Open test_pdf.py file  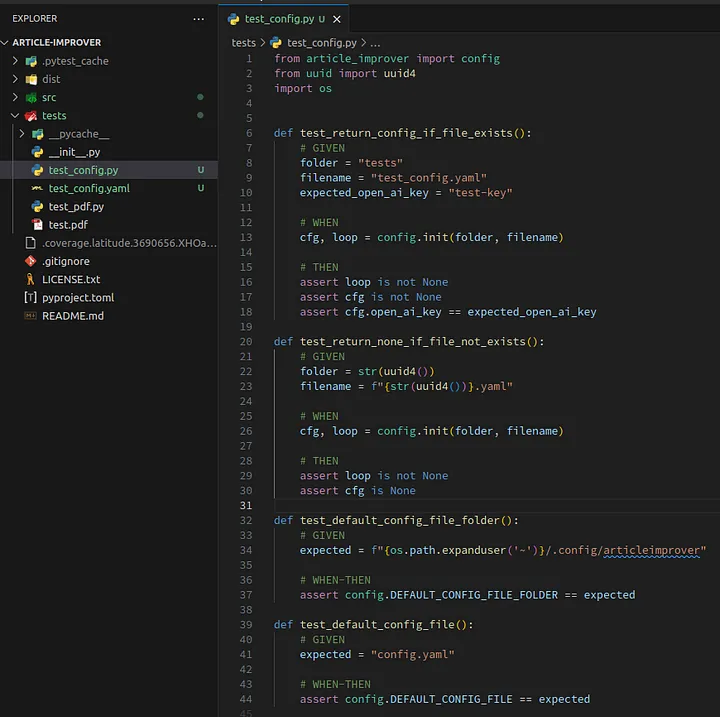(76, 207)
